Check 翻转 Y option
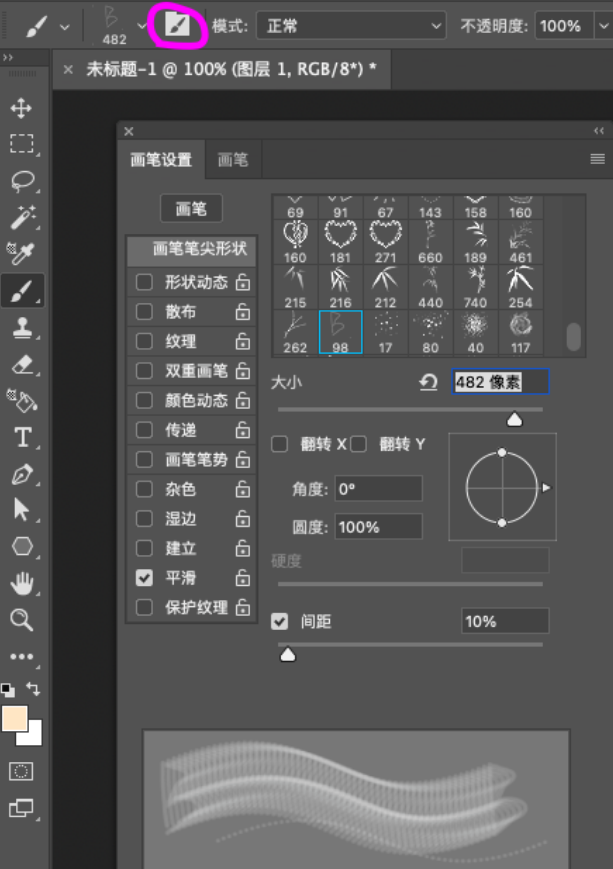Image resolution: width=613 pixels, height=869 pixels. click(359, 444)
